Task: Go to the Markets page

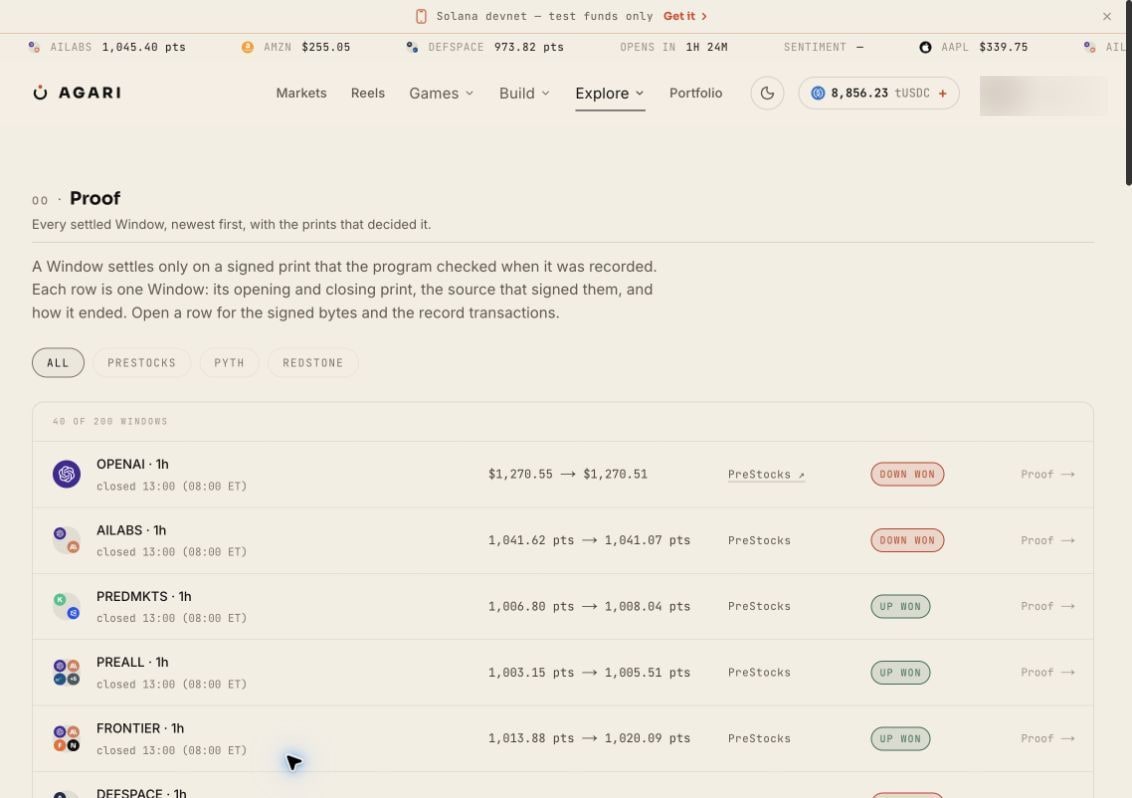Action: pyautogui.click(x=301, y=93)
